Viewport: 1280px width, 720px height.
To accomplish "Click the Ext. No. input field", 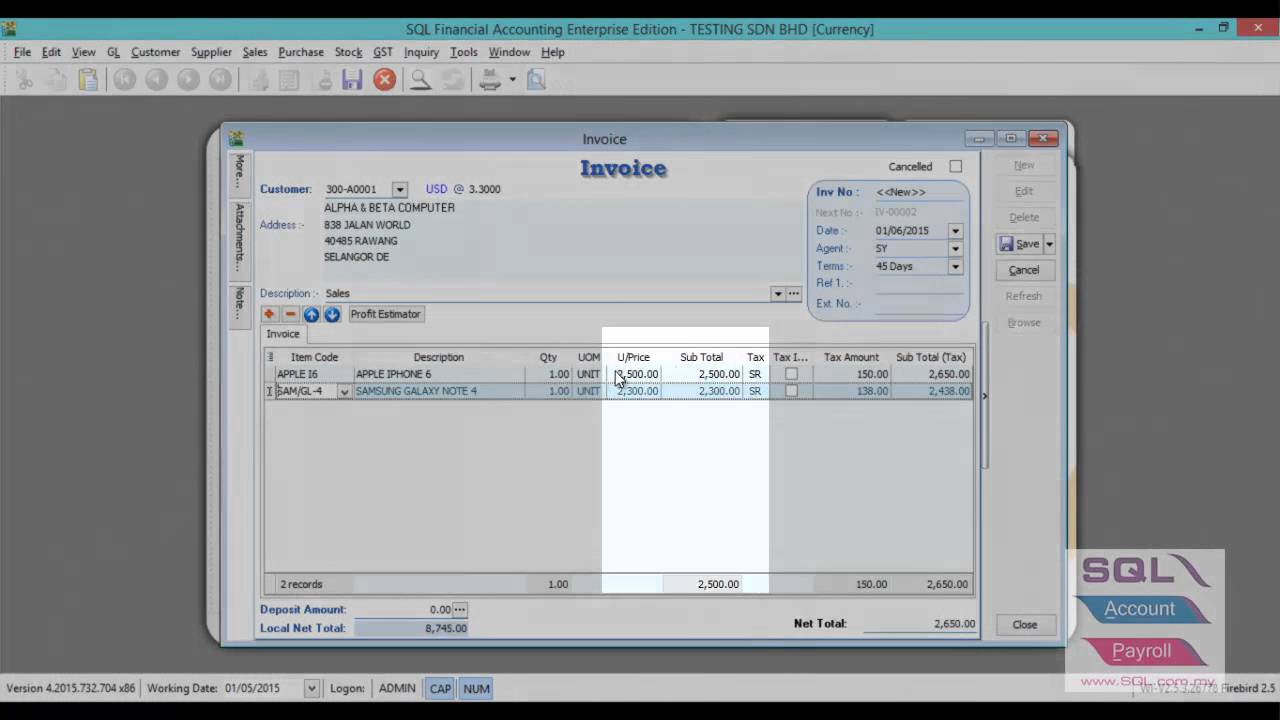I will 919,304.
